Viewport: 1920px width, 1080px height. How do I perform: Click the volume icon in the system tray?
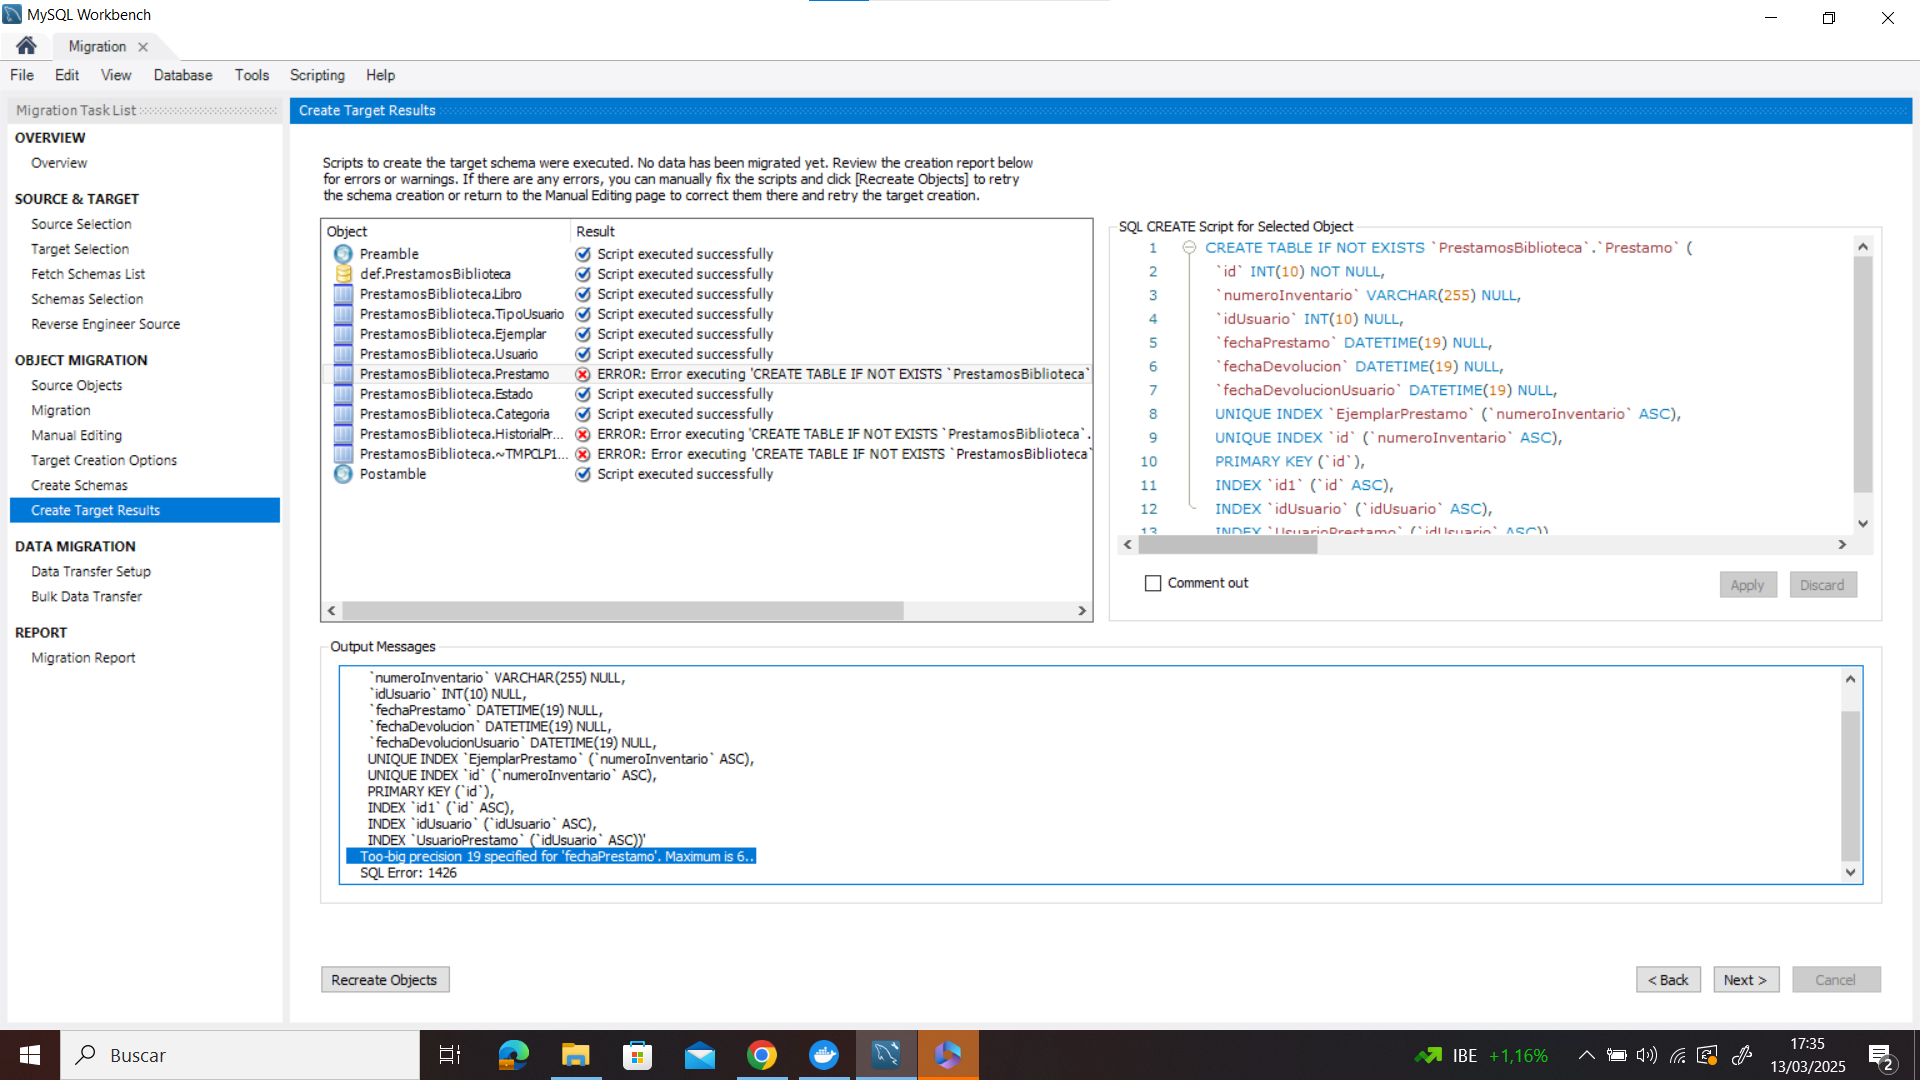tap(1645, 1054)
